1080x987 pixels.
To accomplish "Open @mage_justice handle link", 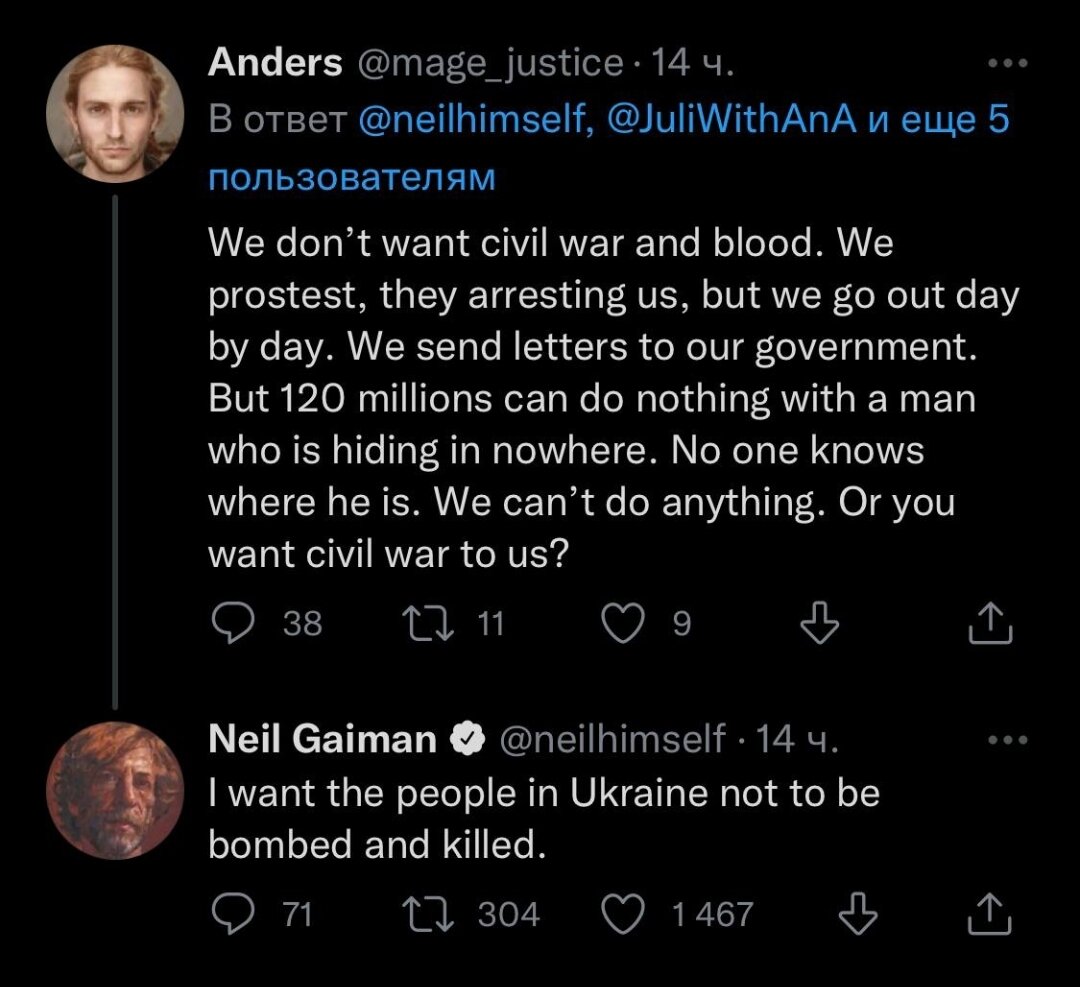I will [x=490, y=63].
